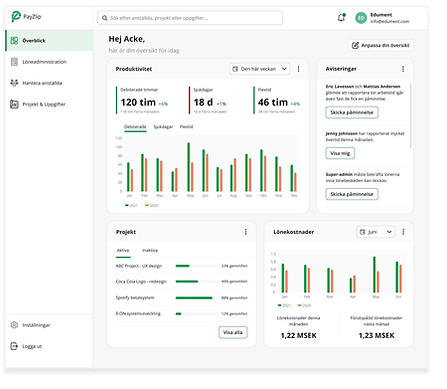The width and height of the screenshot is (447, 389).
Task: Click 2021 legend under productivity chart
Action: click(x=131, y=205)
